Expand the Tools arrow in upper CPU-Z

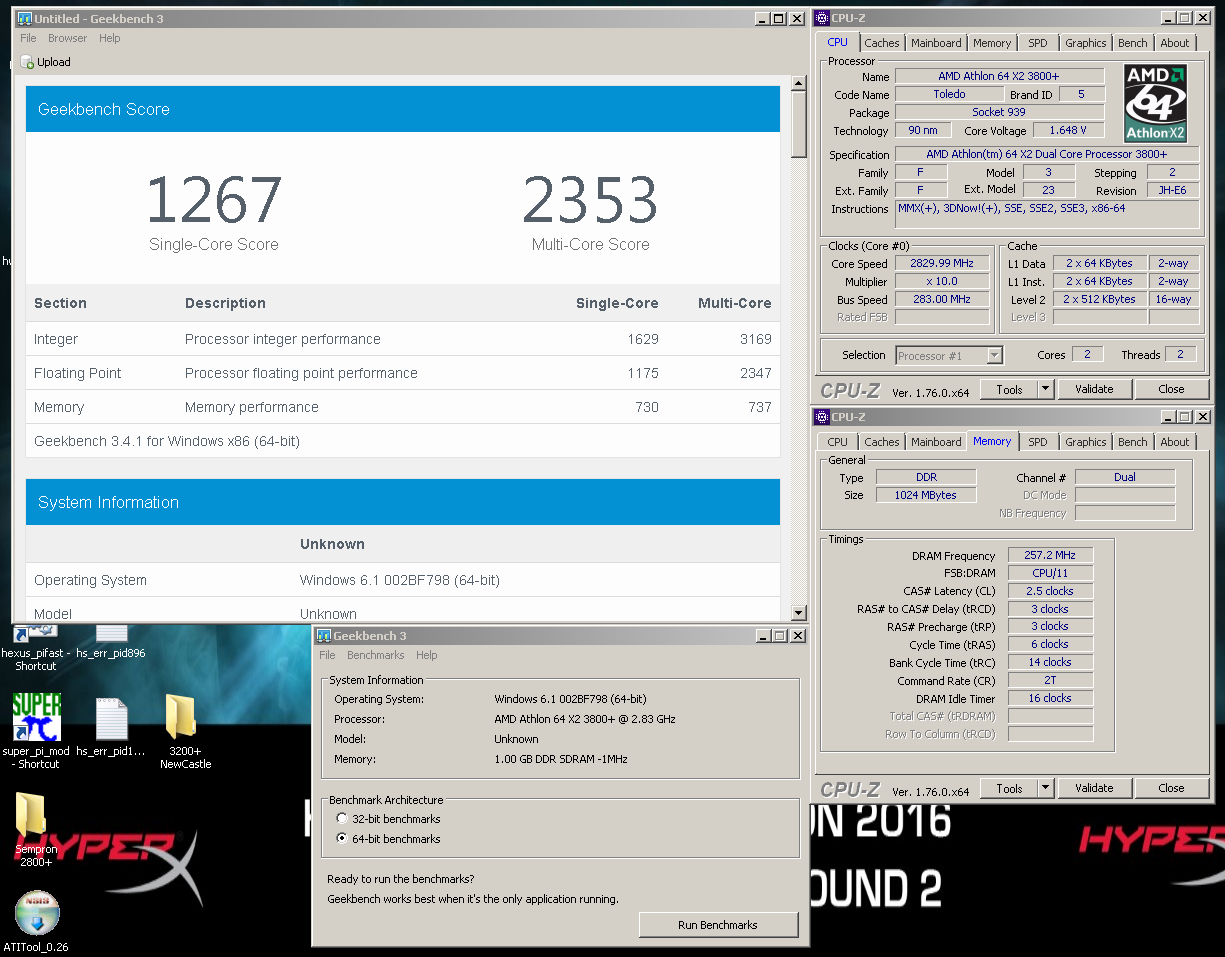tap(1046, 389)
